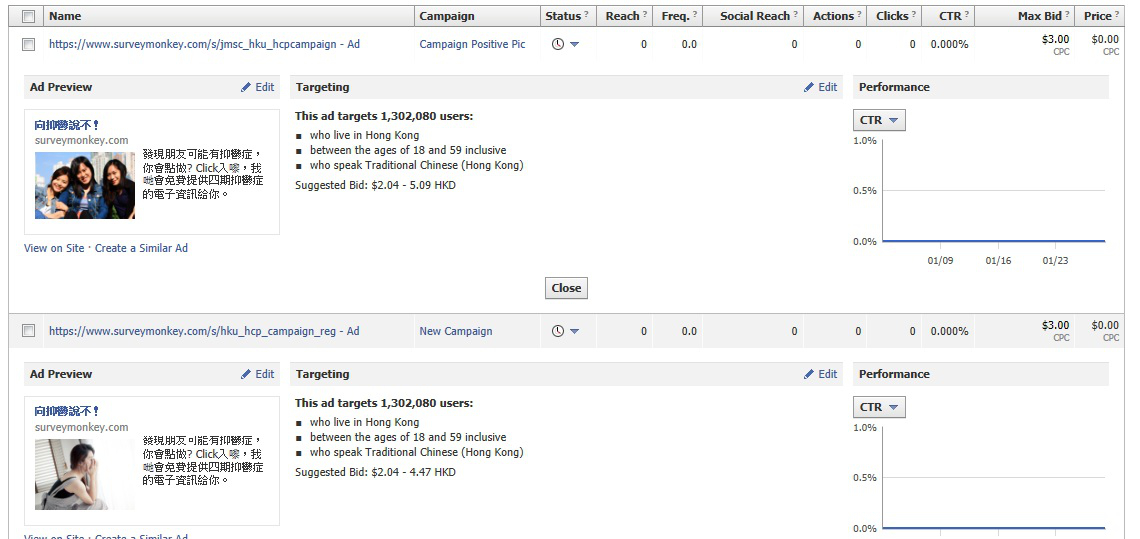Click pencil icon in second Ad Preview header
This screenshot has height=539, width=1140.
click(246, 375)
